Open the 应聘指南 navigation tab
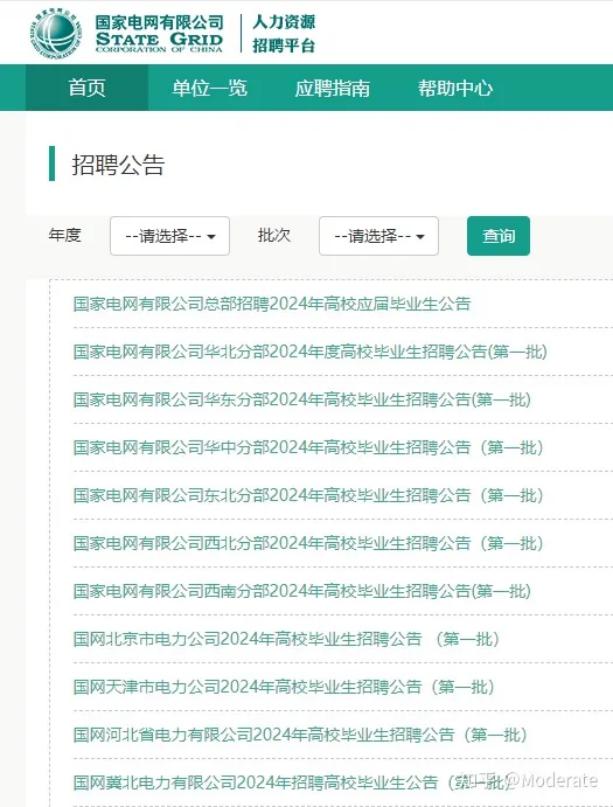Screen dimensions: 613x807 coord(332,88)
